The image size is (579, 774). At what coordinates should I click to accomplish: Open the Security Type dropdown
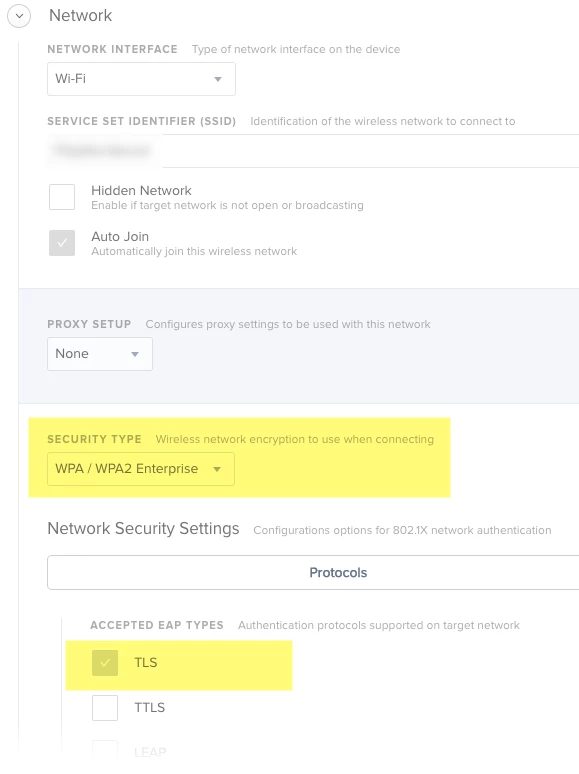pos(141,469)
